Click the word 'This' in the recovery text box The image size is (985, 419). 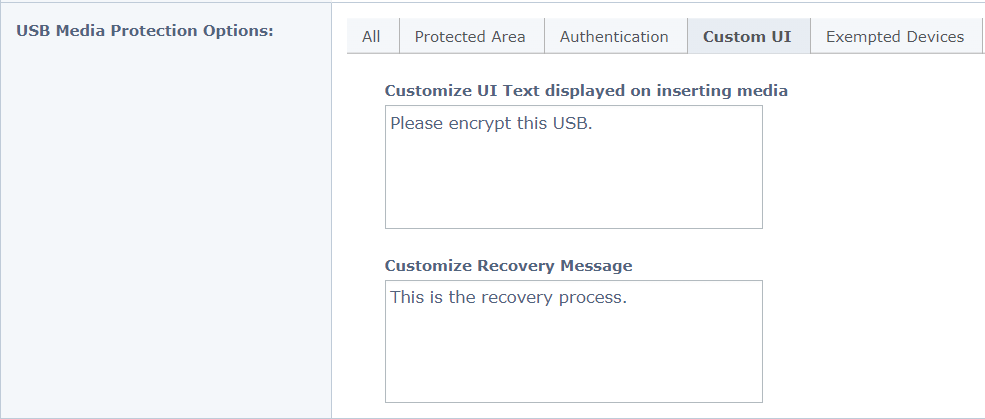click(x=407, y=298)
